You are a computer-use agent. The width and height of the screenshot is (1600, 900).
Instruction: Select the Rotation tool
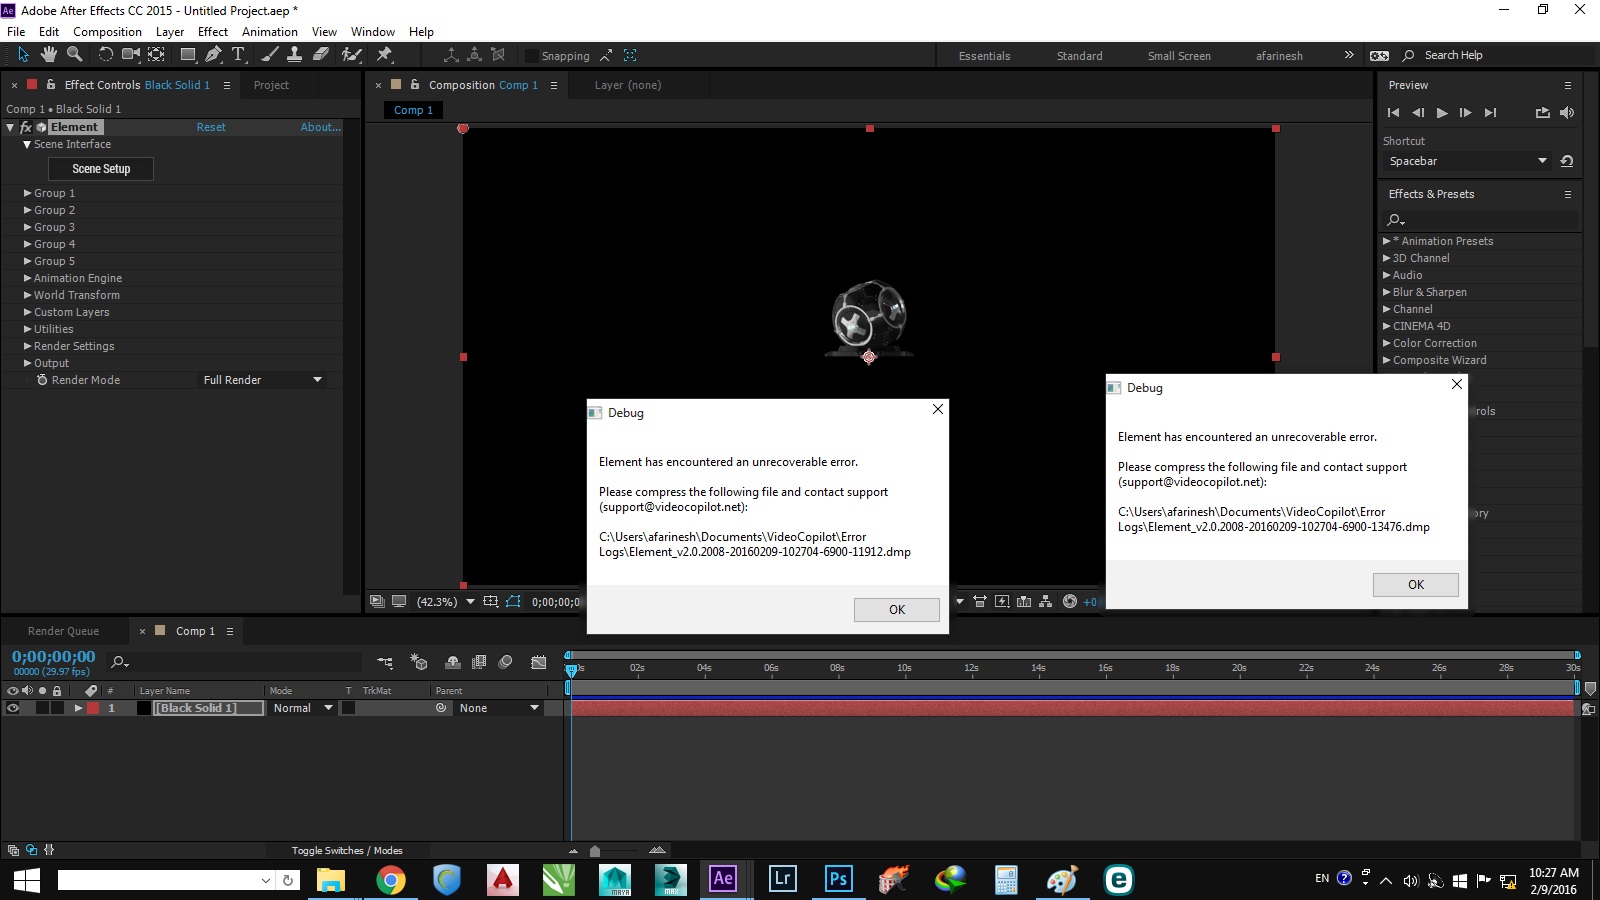coord(105,54)
